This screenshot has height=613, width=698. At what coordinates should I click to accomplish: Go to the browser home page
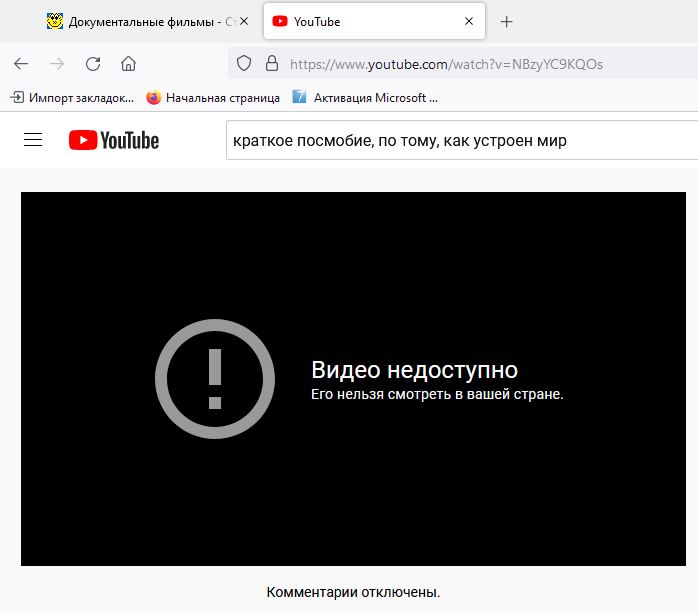click(x=128, y=64)
